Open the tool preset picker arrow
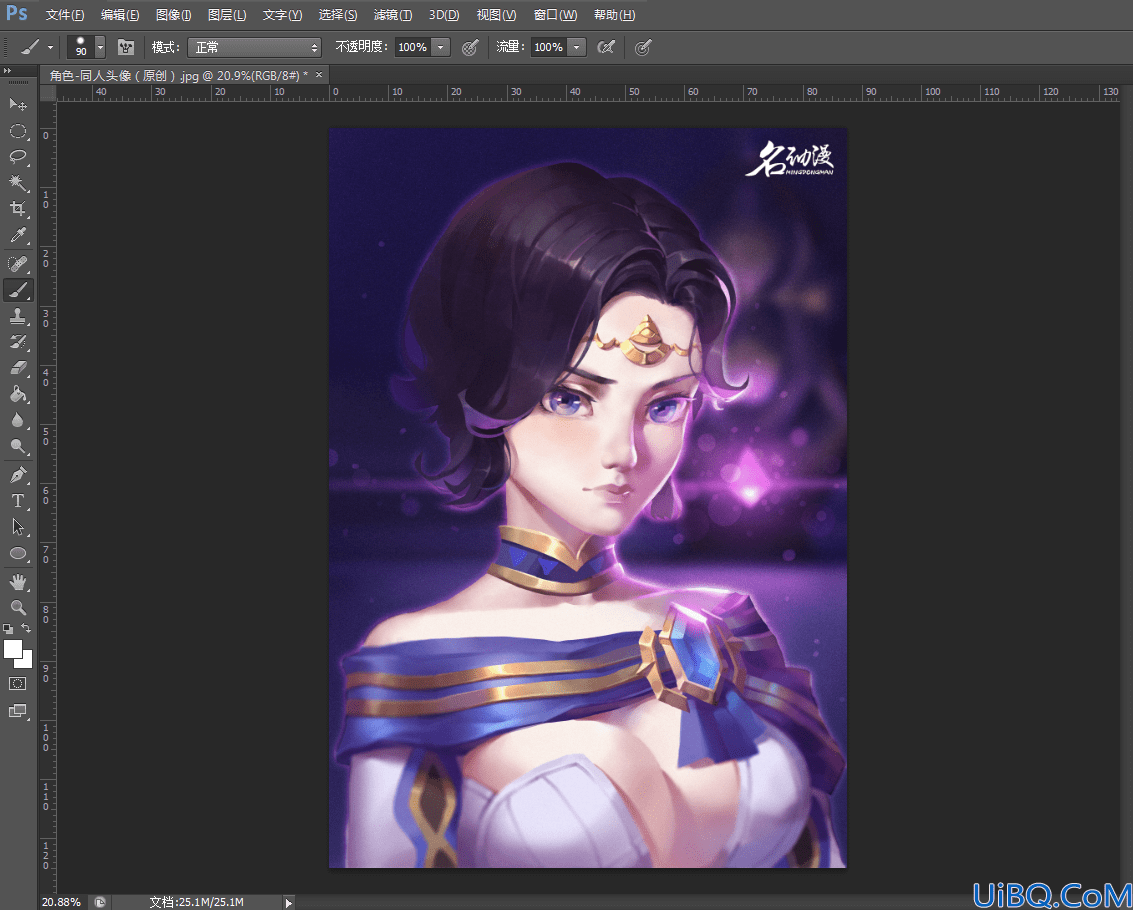 click(x=50, y=48)
